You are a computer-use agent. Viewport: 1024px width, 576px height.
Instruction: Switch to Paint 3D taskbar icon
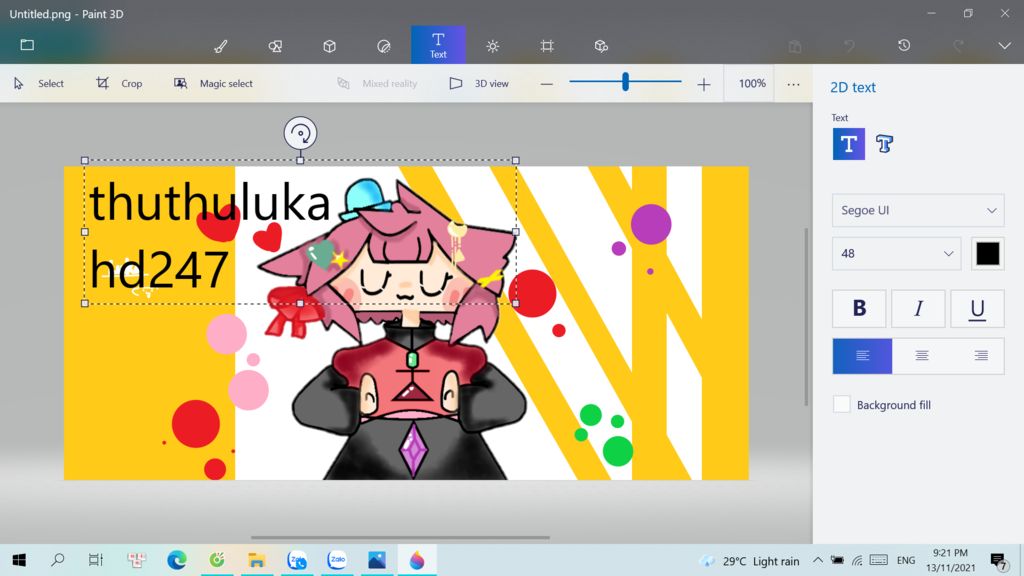(x=417, y=560)
